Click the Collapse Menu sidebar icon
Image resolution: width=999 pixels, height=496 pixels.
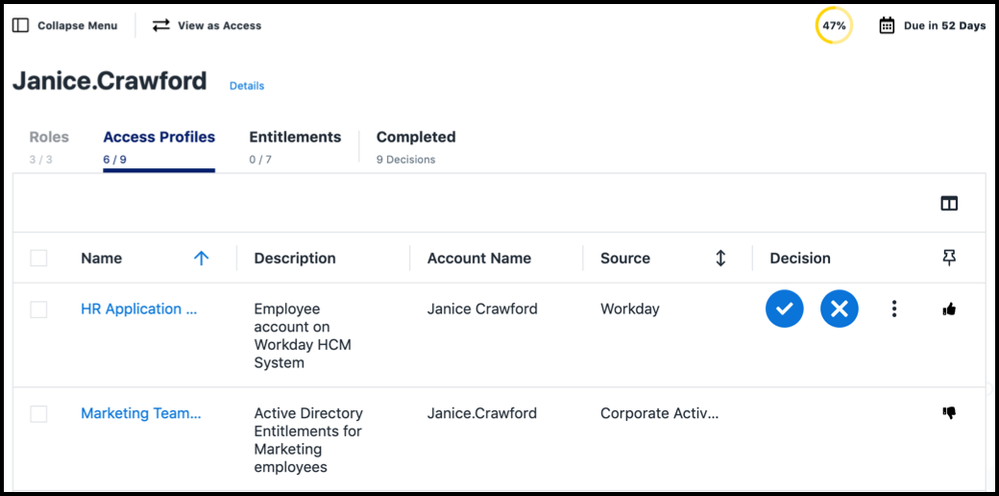[x=20, y=25]
